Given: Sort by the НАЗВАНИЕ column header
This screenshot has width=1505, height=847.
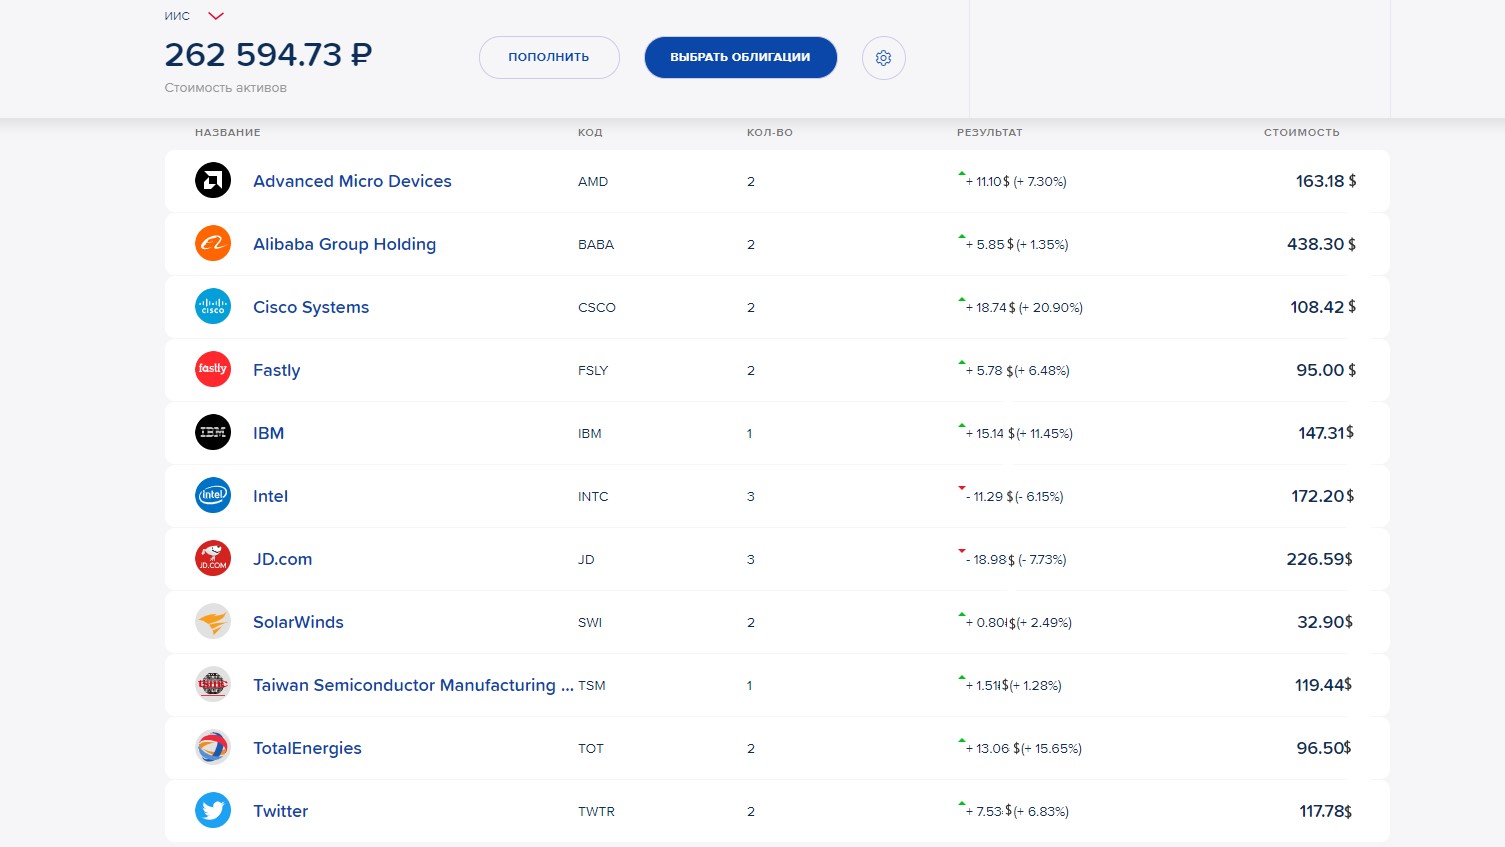Looking at the screenshot, I should [x=228, y=132].
